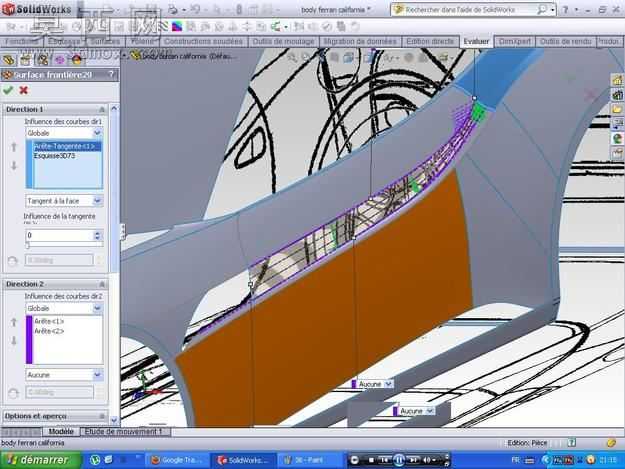Open the Direction 1 Globale influence dropdown
Viewport: 625px width, 469px height.
click(x=97, y=133)
